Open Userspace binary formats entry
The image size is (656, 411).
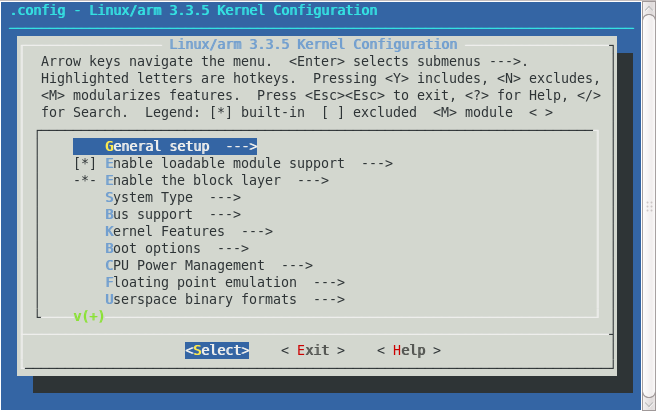(225, 299)
